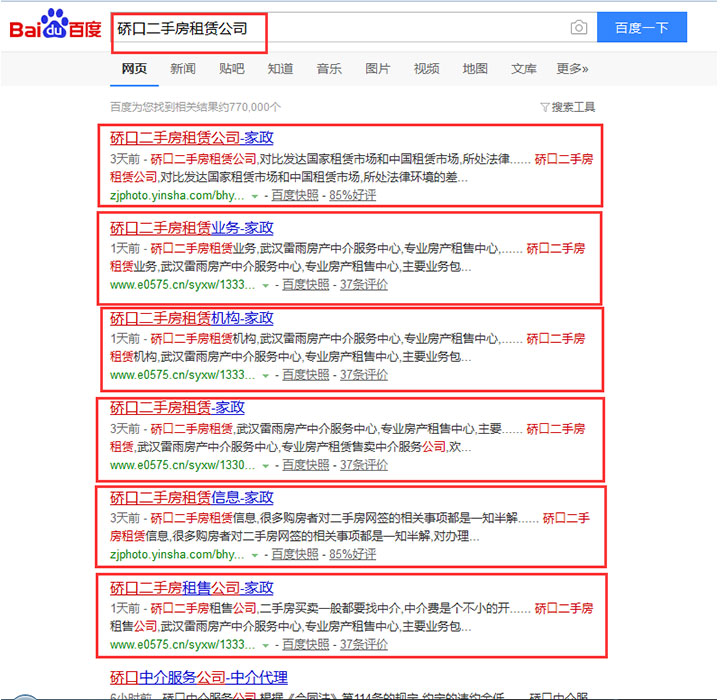Image resolution: width=720 pixels, height=700 pixels.
Task: Click URL zjphoto.yinsha.com under 租赁信息 result
Action: click(x=177, y=554)
